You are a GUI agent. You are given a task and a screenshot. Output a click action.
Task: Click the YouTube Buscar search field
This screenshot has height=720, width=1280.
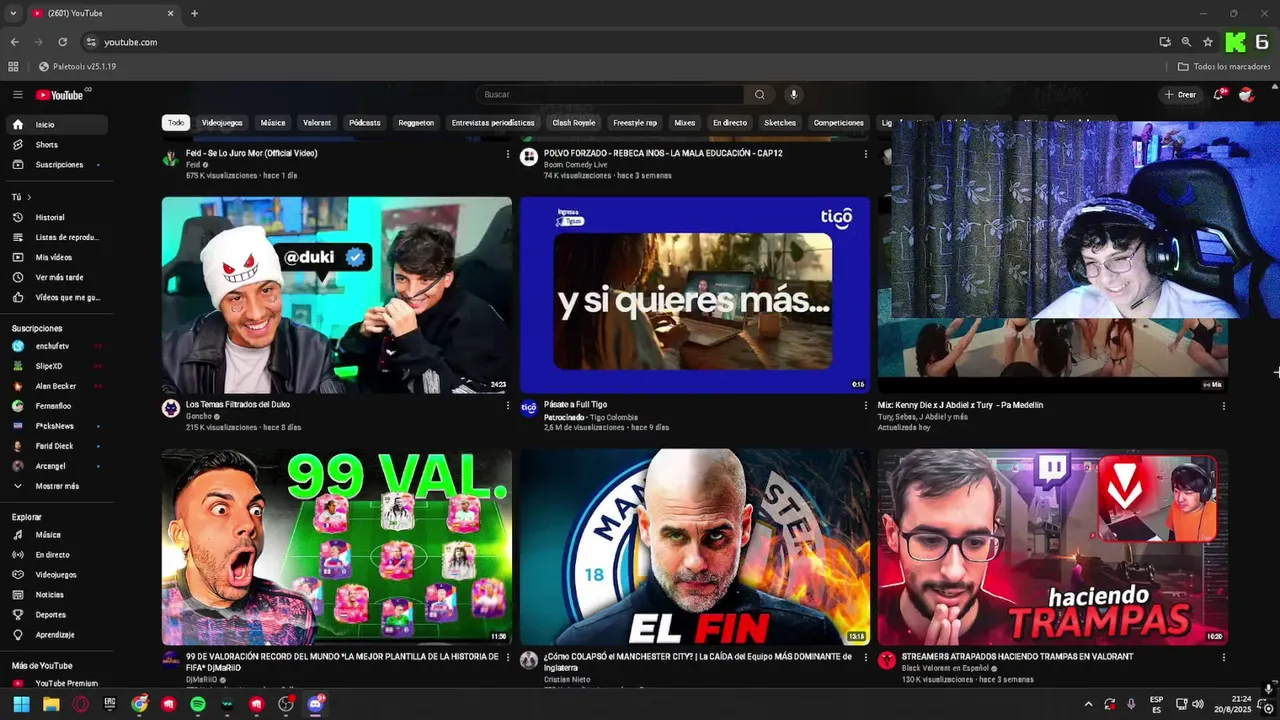point(610,95)
